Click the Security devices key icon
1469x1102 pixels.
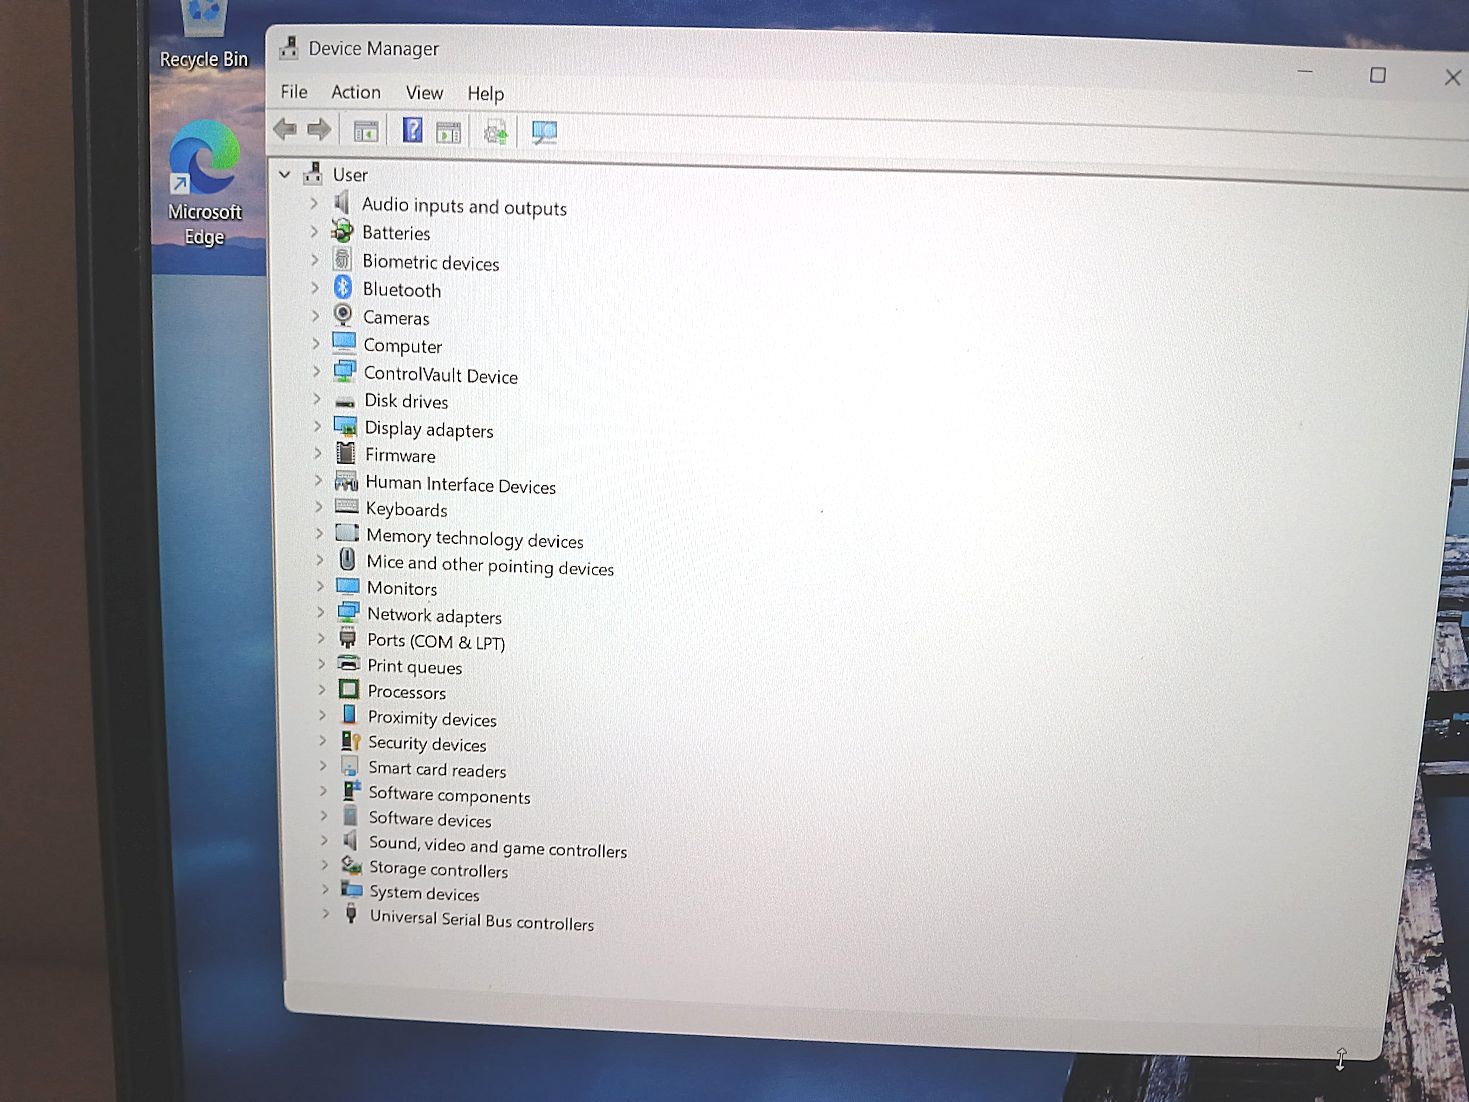coord(350,741)
